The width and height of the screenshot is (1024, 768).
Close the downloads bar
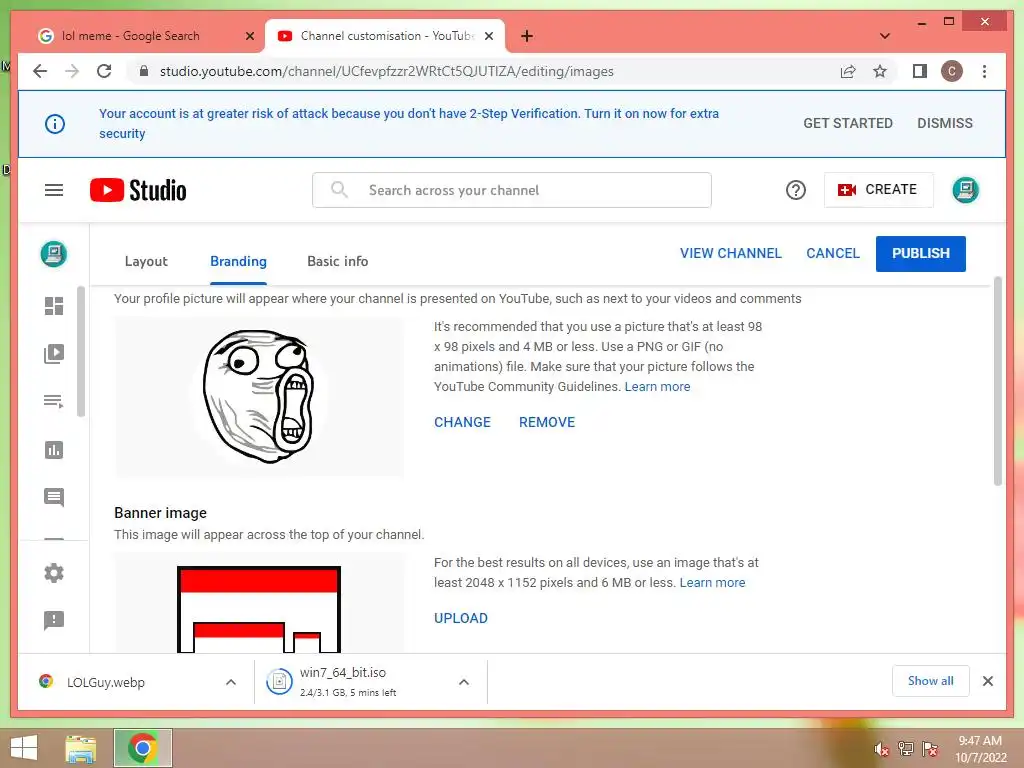pyautogui.click(x=988, y=681)
